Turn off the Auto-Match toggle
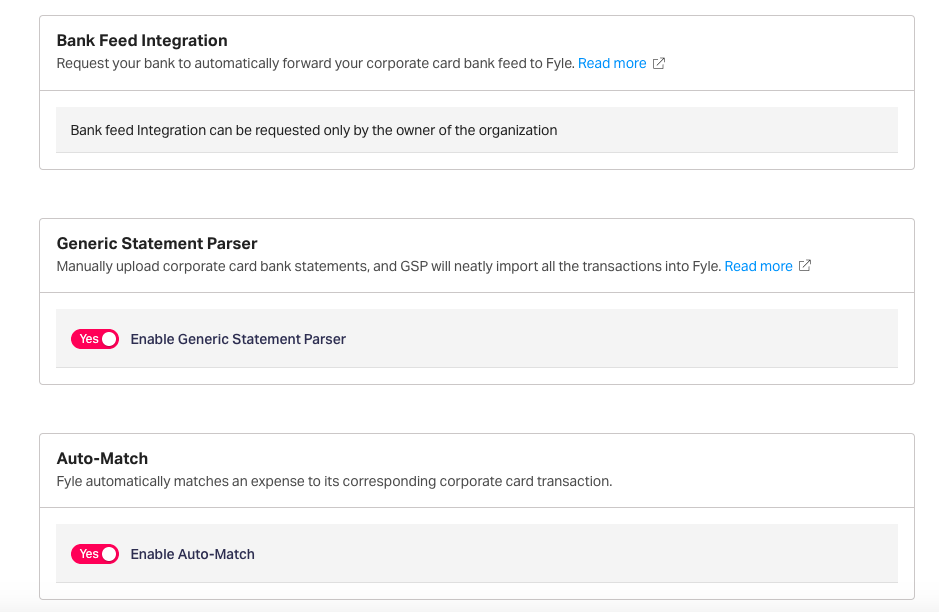This screenshot has height=612, width=939. coord(95,554)
